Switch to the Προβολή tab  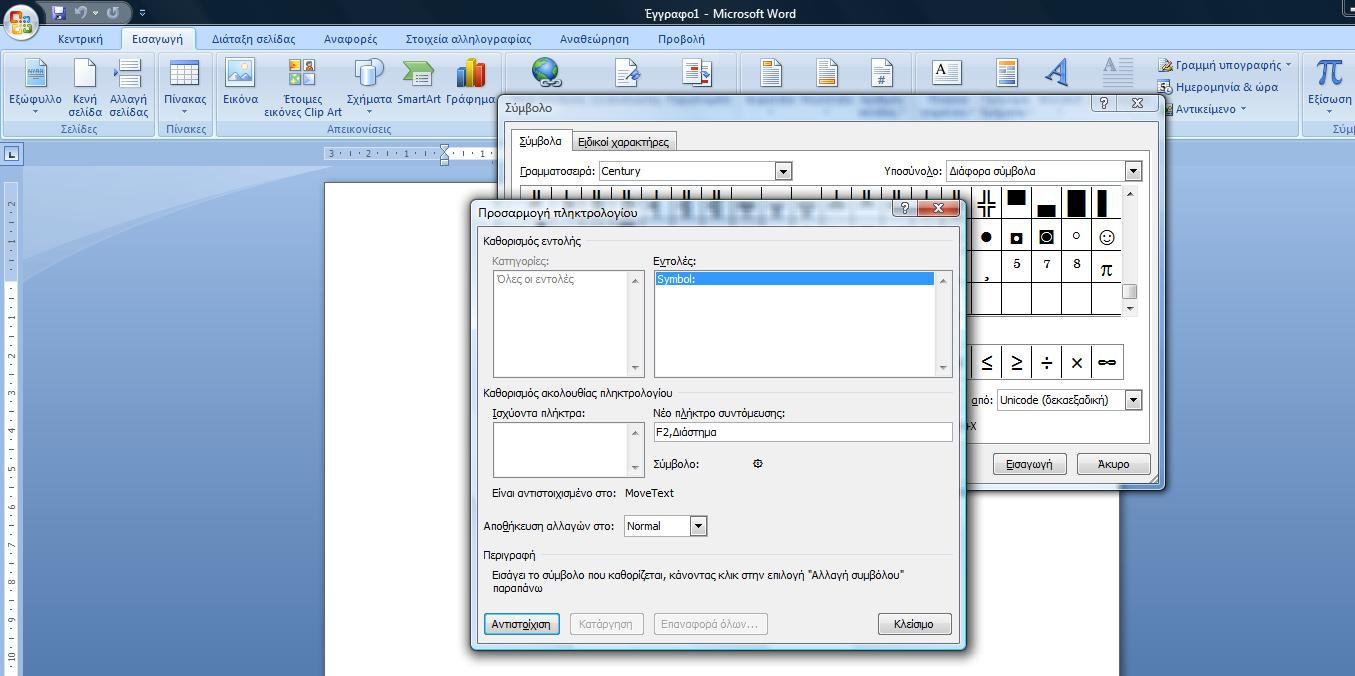click(x=681, y=39)
